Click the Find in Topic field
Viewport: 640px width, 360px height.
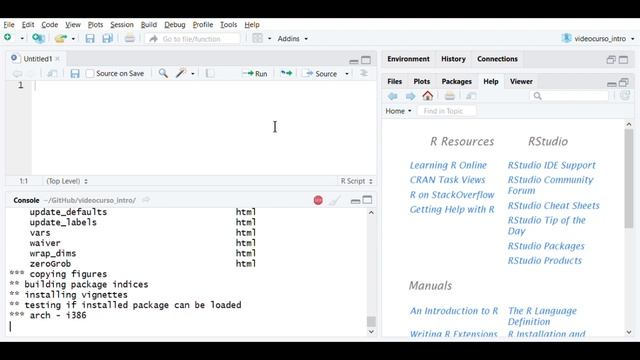click(447, 111)
